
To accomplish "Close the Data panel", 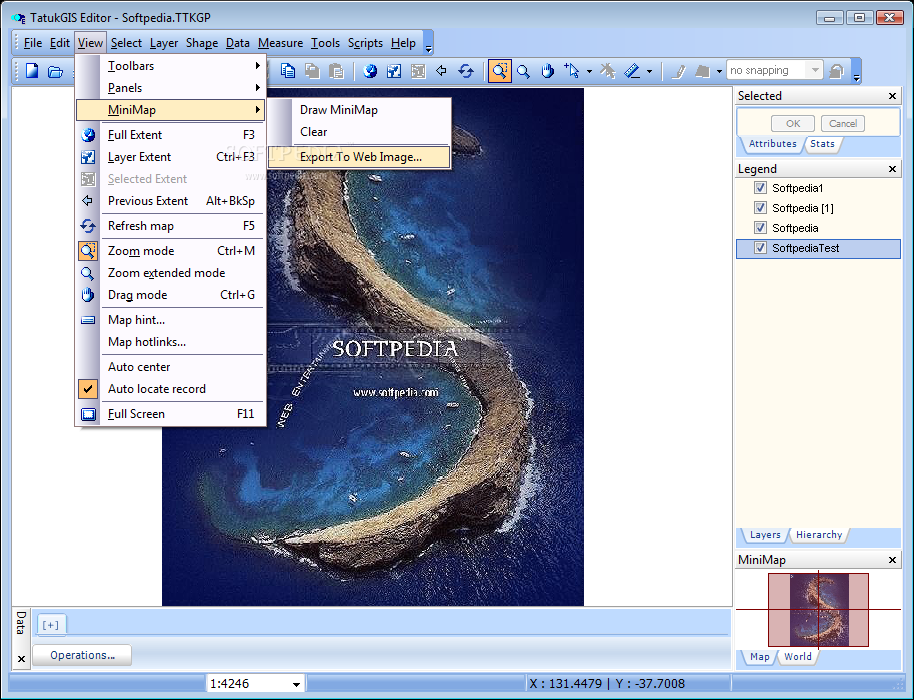I will (22, 659).
